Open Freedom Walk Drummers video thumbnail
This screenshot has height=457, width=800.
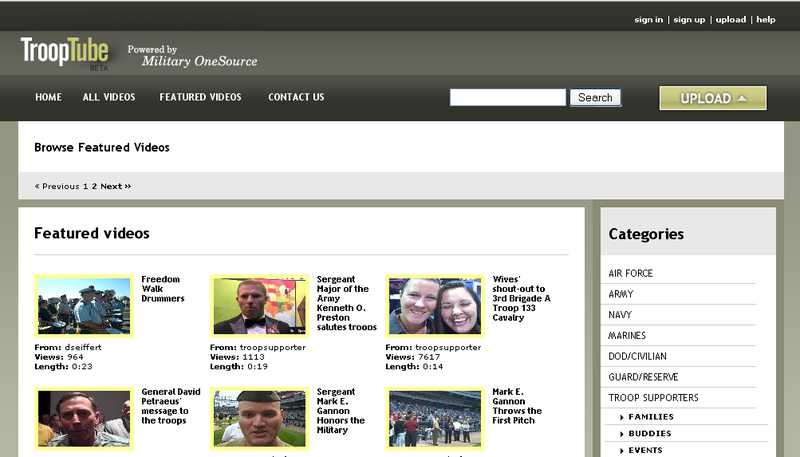[x=84, y=306]
